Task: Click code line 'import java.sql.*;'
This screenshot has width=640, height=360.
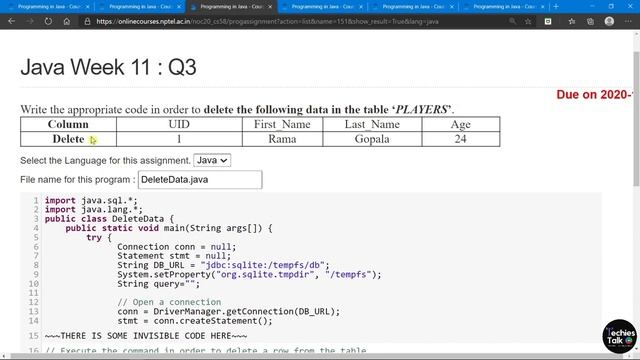Action: point(91,200)
